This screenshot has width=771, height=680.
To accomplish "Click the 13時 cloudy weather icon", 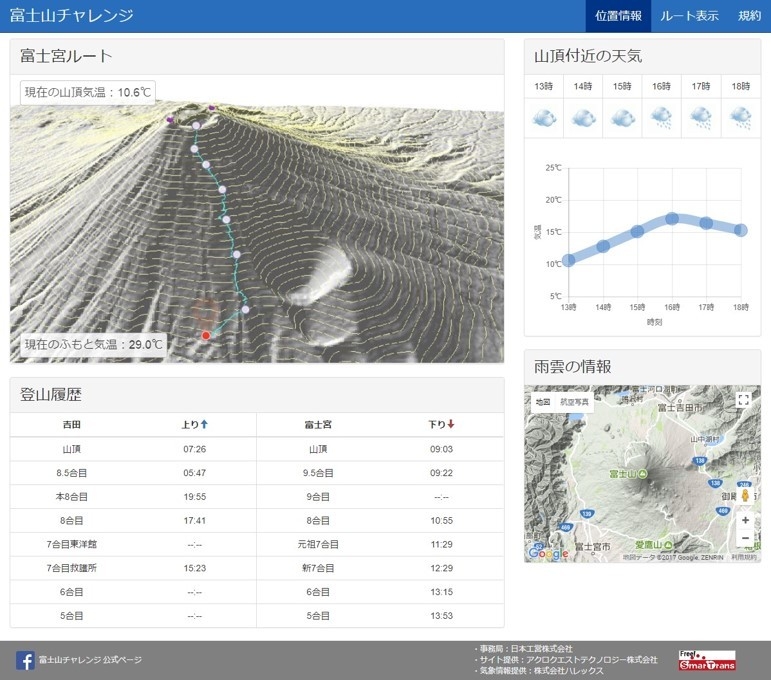I will click(x=544, y=118).
